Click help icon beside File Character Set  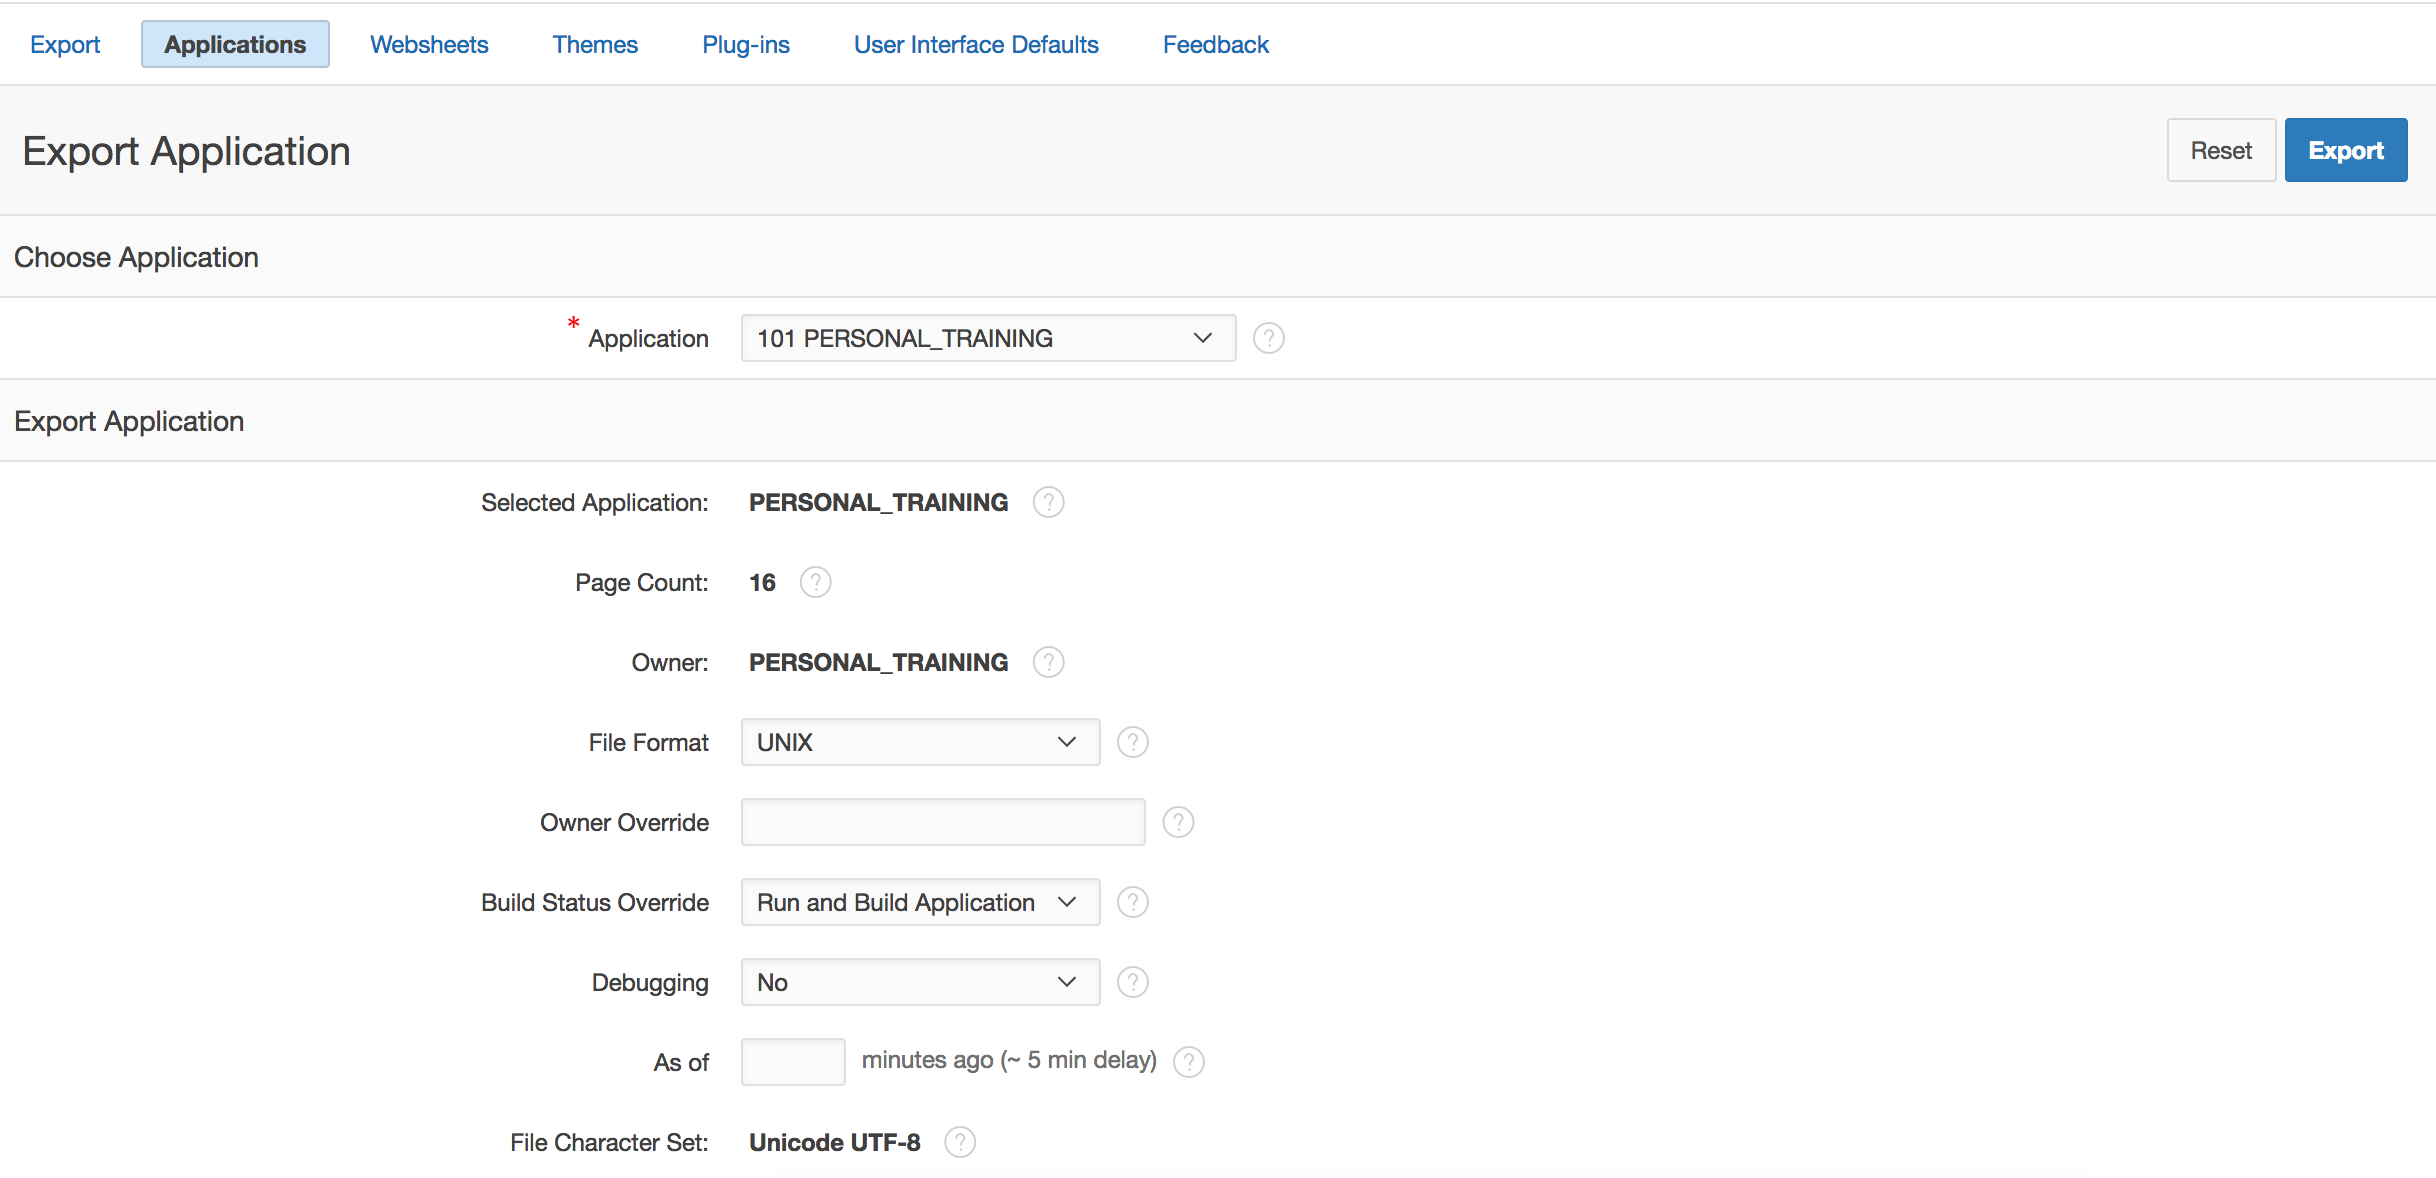point(959,1142)
